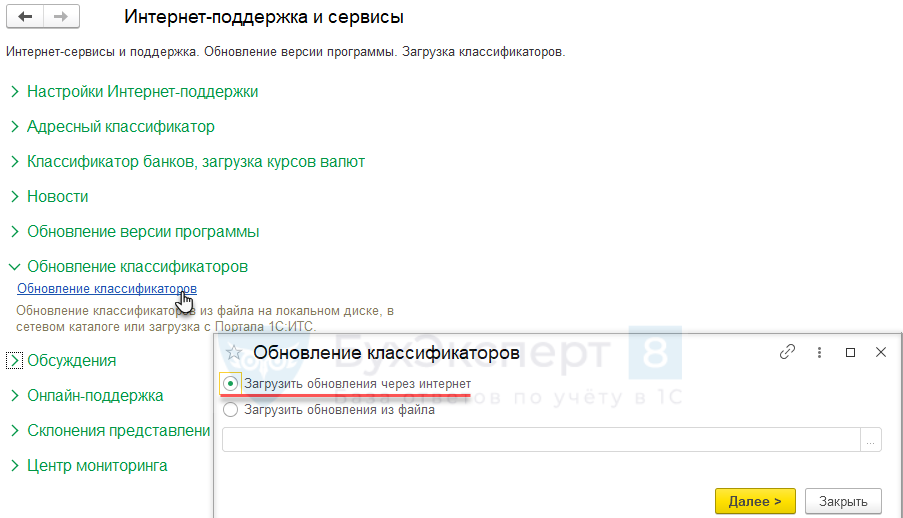
Task: Expand the Центр мониторинга section
Action: 15,466
